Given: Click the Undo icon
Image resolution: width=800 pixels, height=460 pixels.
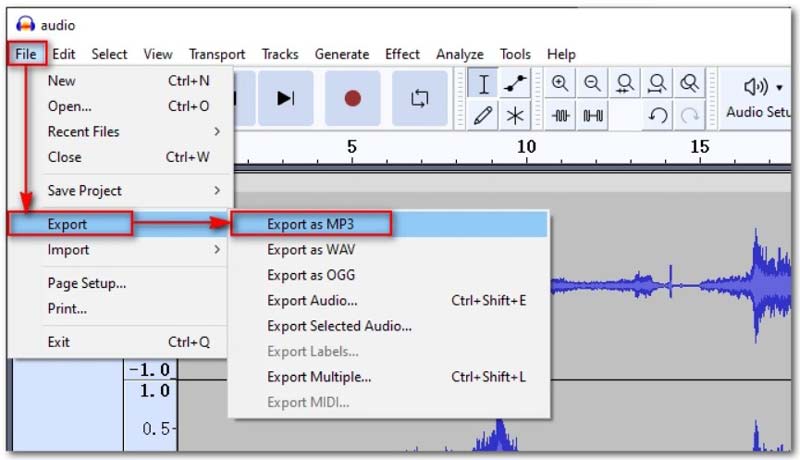Looking at the screenshot, I should (657, 116).
